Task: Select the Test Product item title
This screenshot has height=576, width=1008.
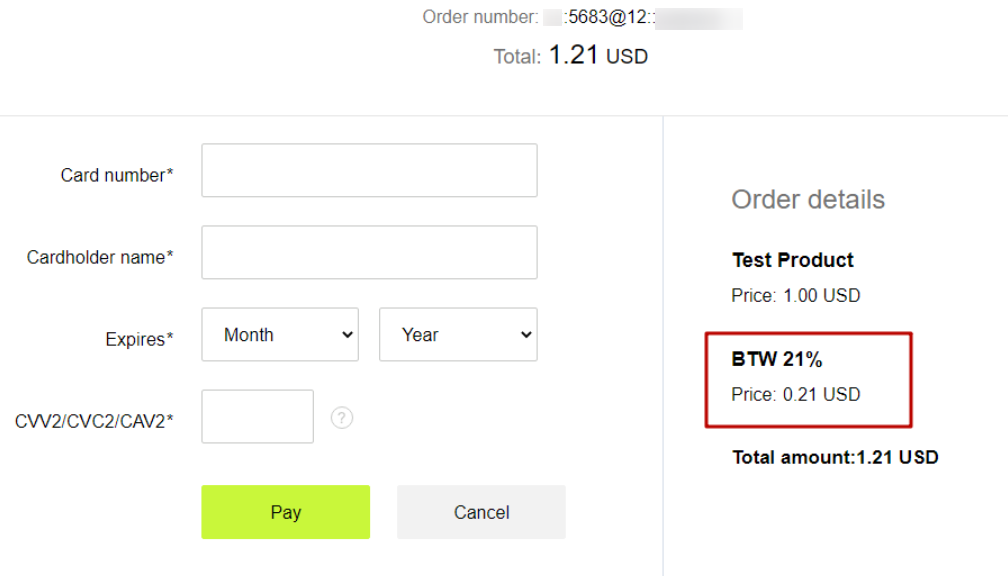Action: coord(793,260)
